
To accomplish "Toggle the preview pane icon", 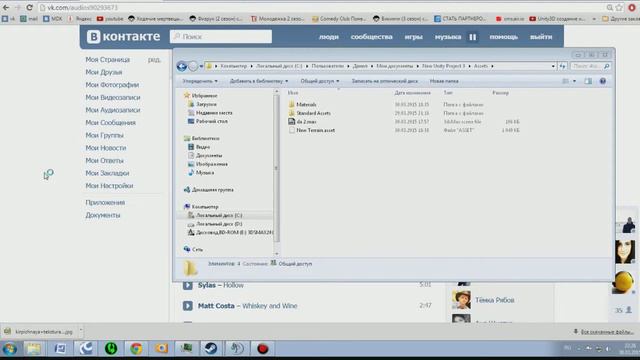I will pyautogui.click(x=588, y=81).
